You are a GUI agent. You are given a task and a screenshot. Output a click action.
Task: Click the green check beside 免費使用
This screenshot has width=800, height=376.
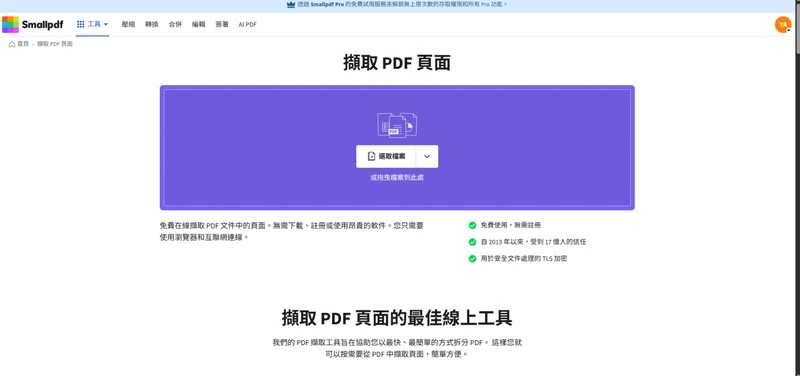click(x=472, y=225)
